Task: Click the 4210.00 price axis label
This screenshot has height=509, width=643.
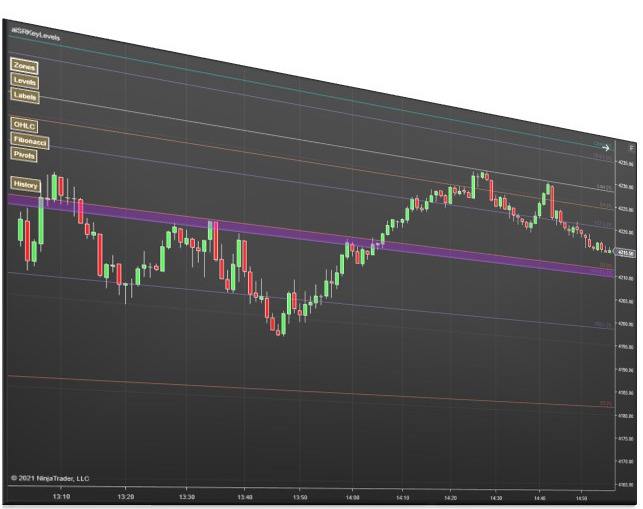Action: (x=626, y=278)
